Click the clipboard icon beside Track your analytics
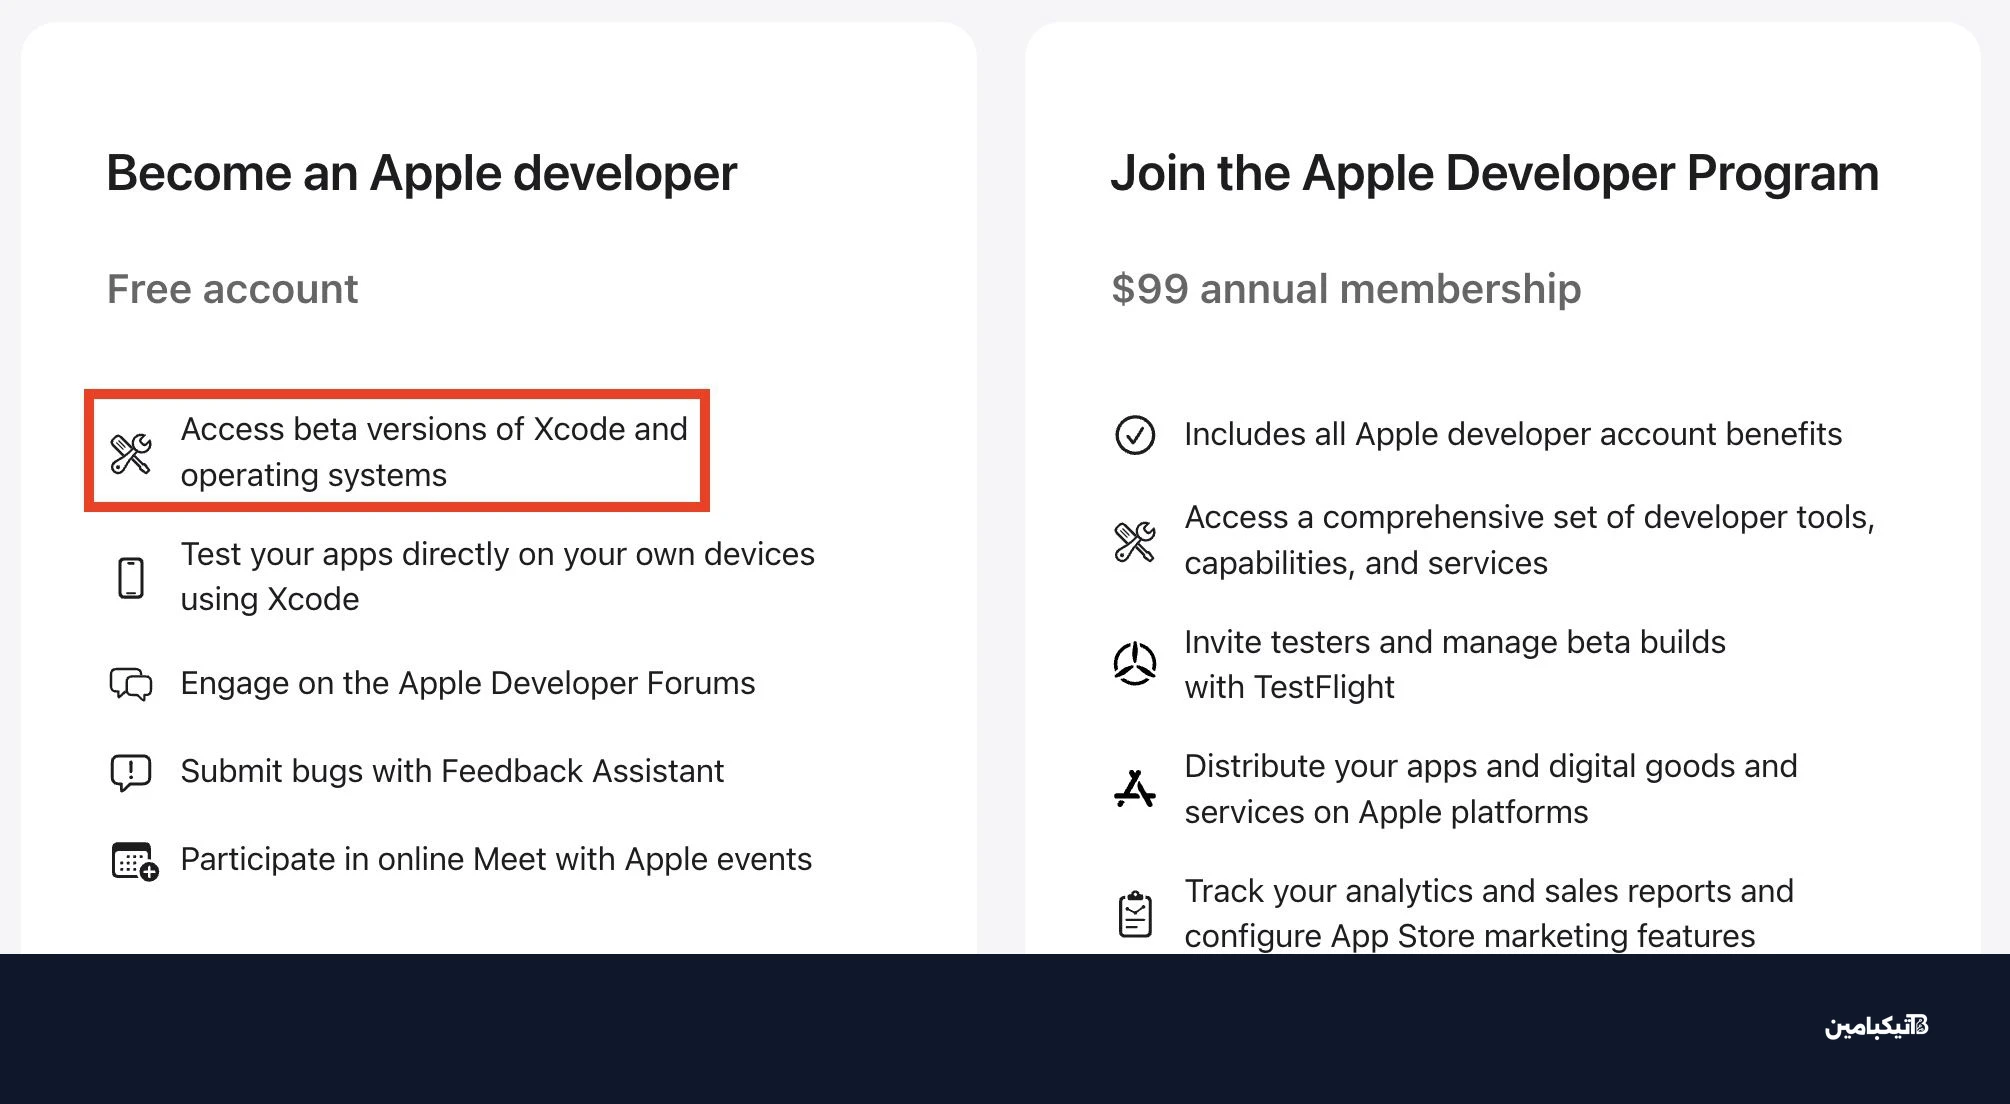The height and width of the screenshot is (1104, 2010). 1135,914
